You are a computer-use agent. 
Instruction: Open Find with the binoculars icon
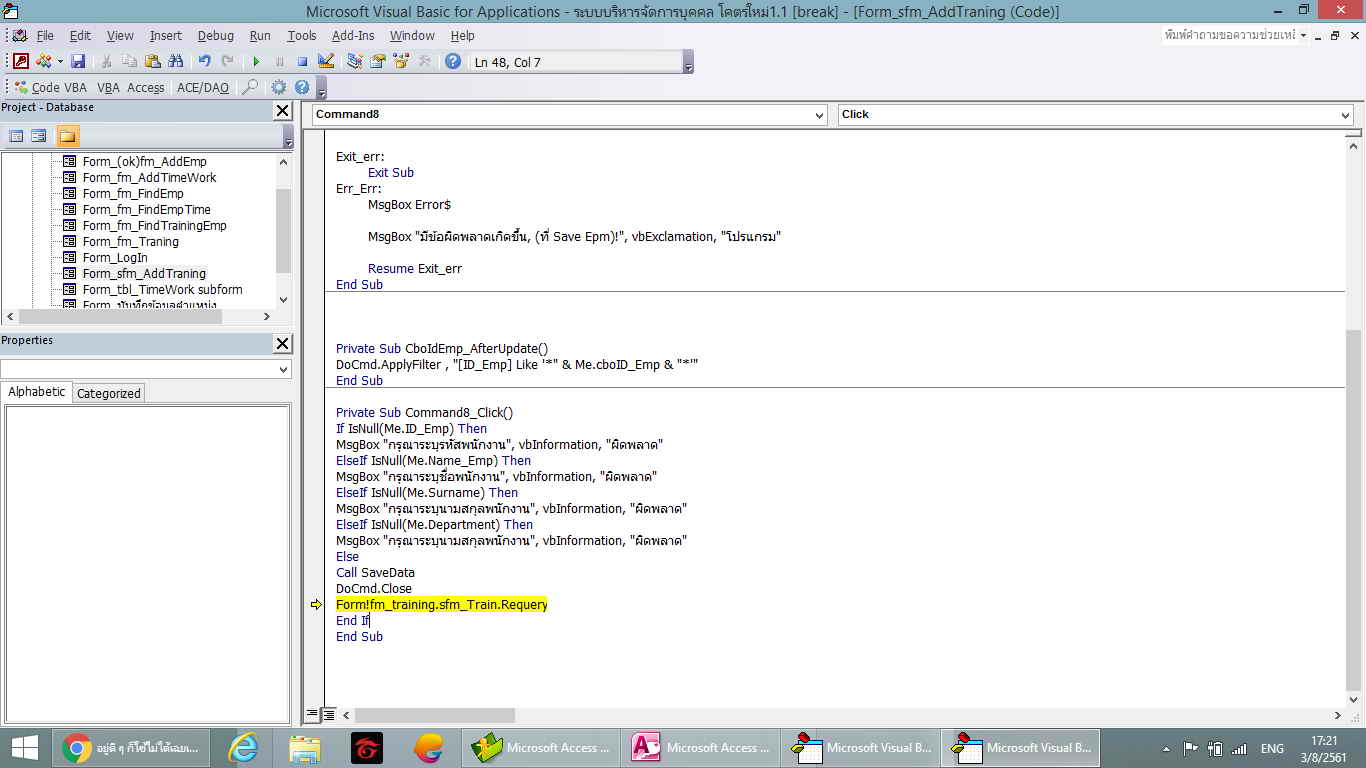click(176, 62)
